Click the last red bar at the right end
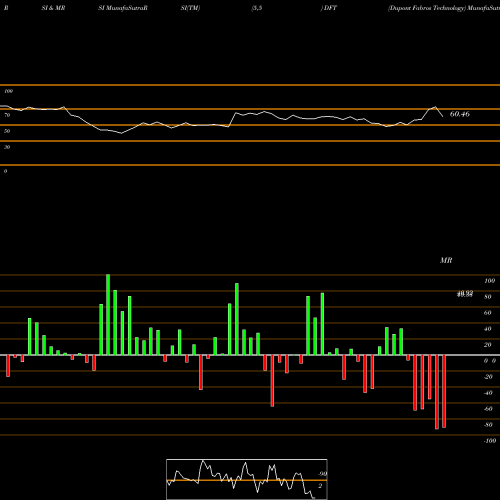The width and height of the screenshot is (500, 500). coord(444,391)
